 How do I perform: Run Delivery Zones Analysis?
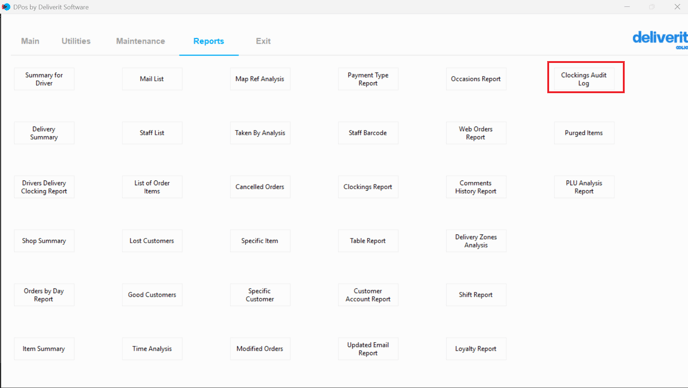pyautogui.click(x=476, y=241)
